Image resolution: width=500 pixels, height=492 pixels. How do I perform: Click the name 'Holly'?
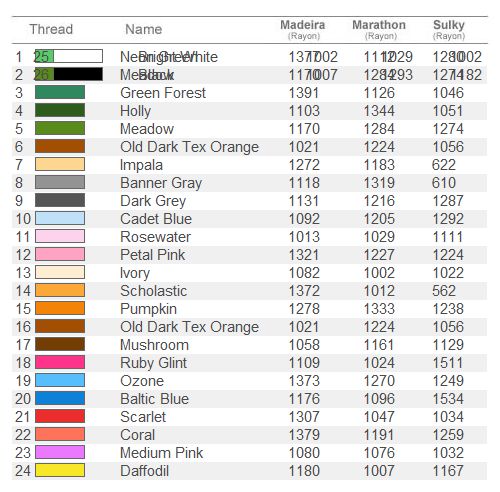135,111
